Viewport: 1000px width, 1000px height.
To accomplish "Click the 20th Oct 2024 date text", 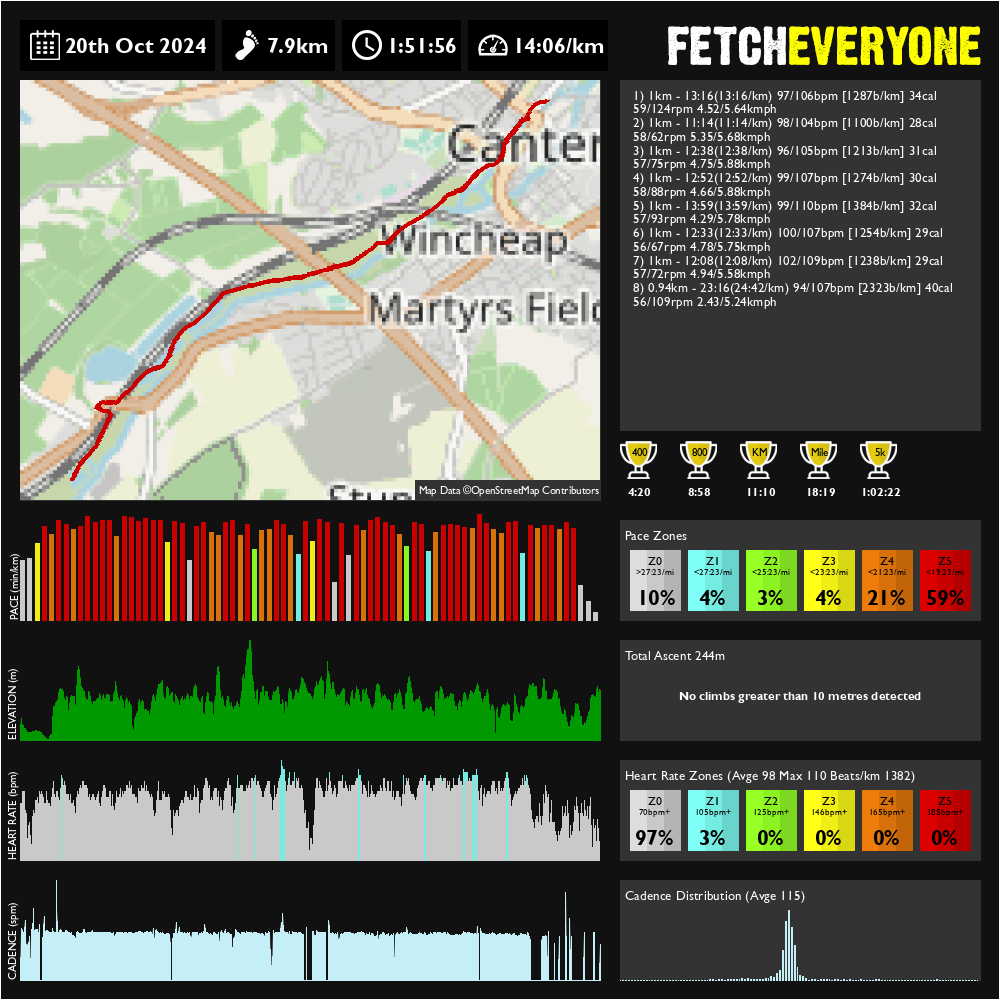I will coord(136,46).
